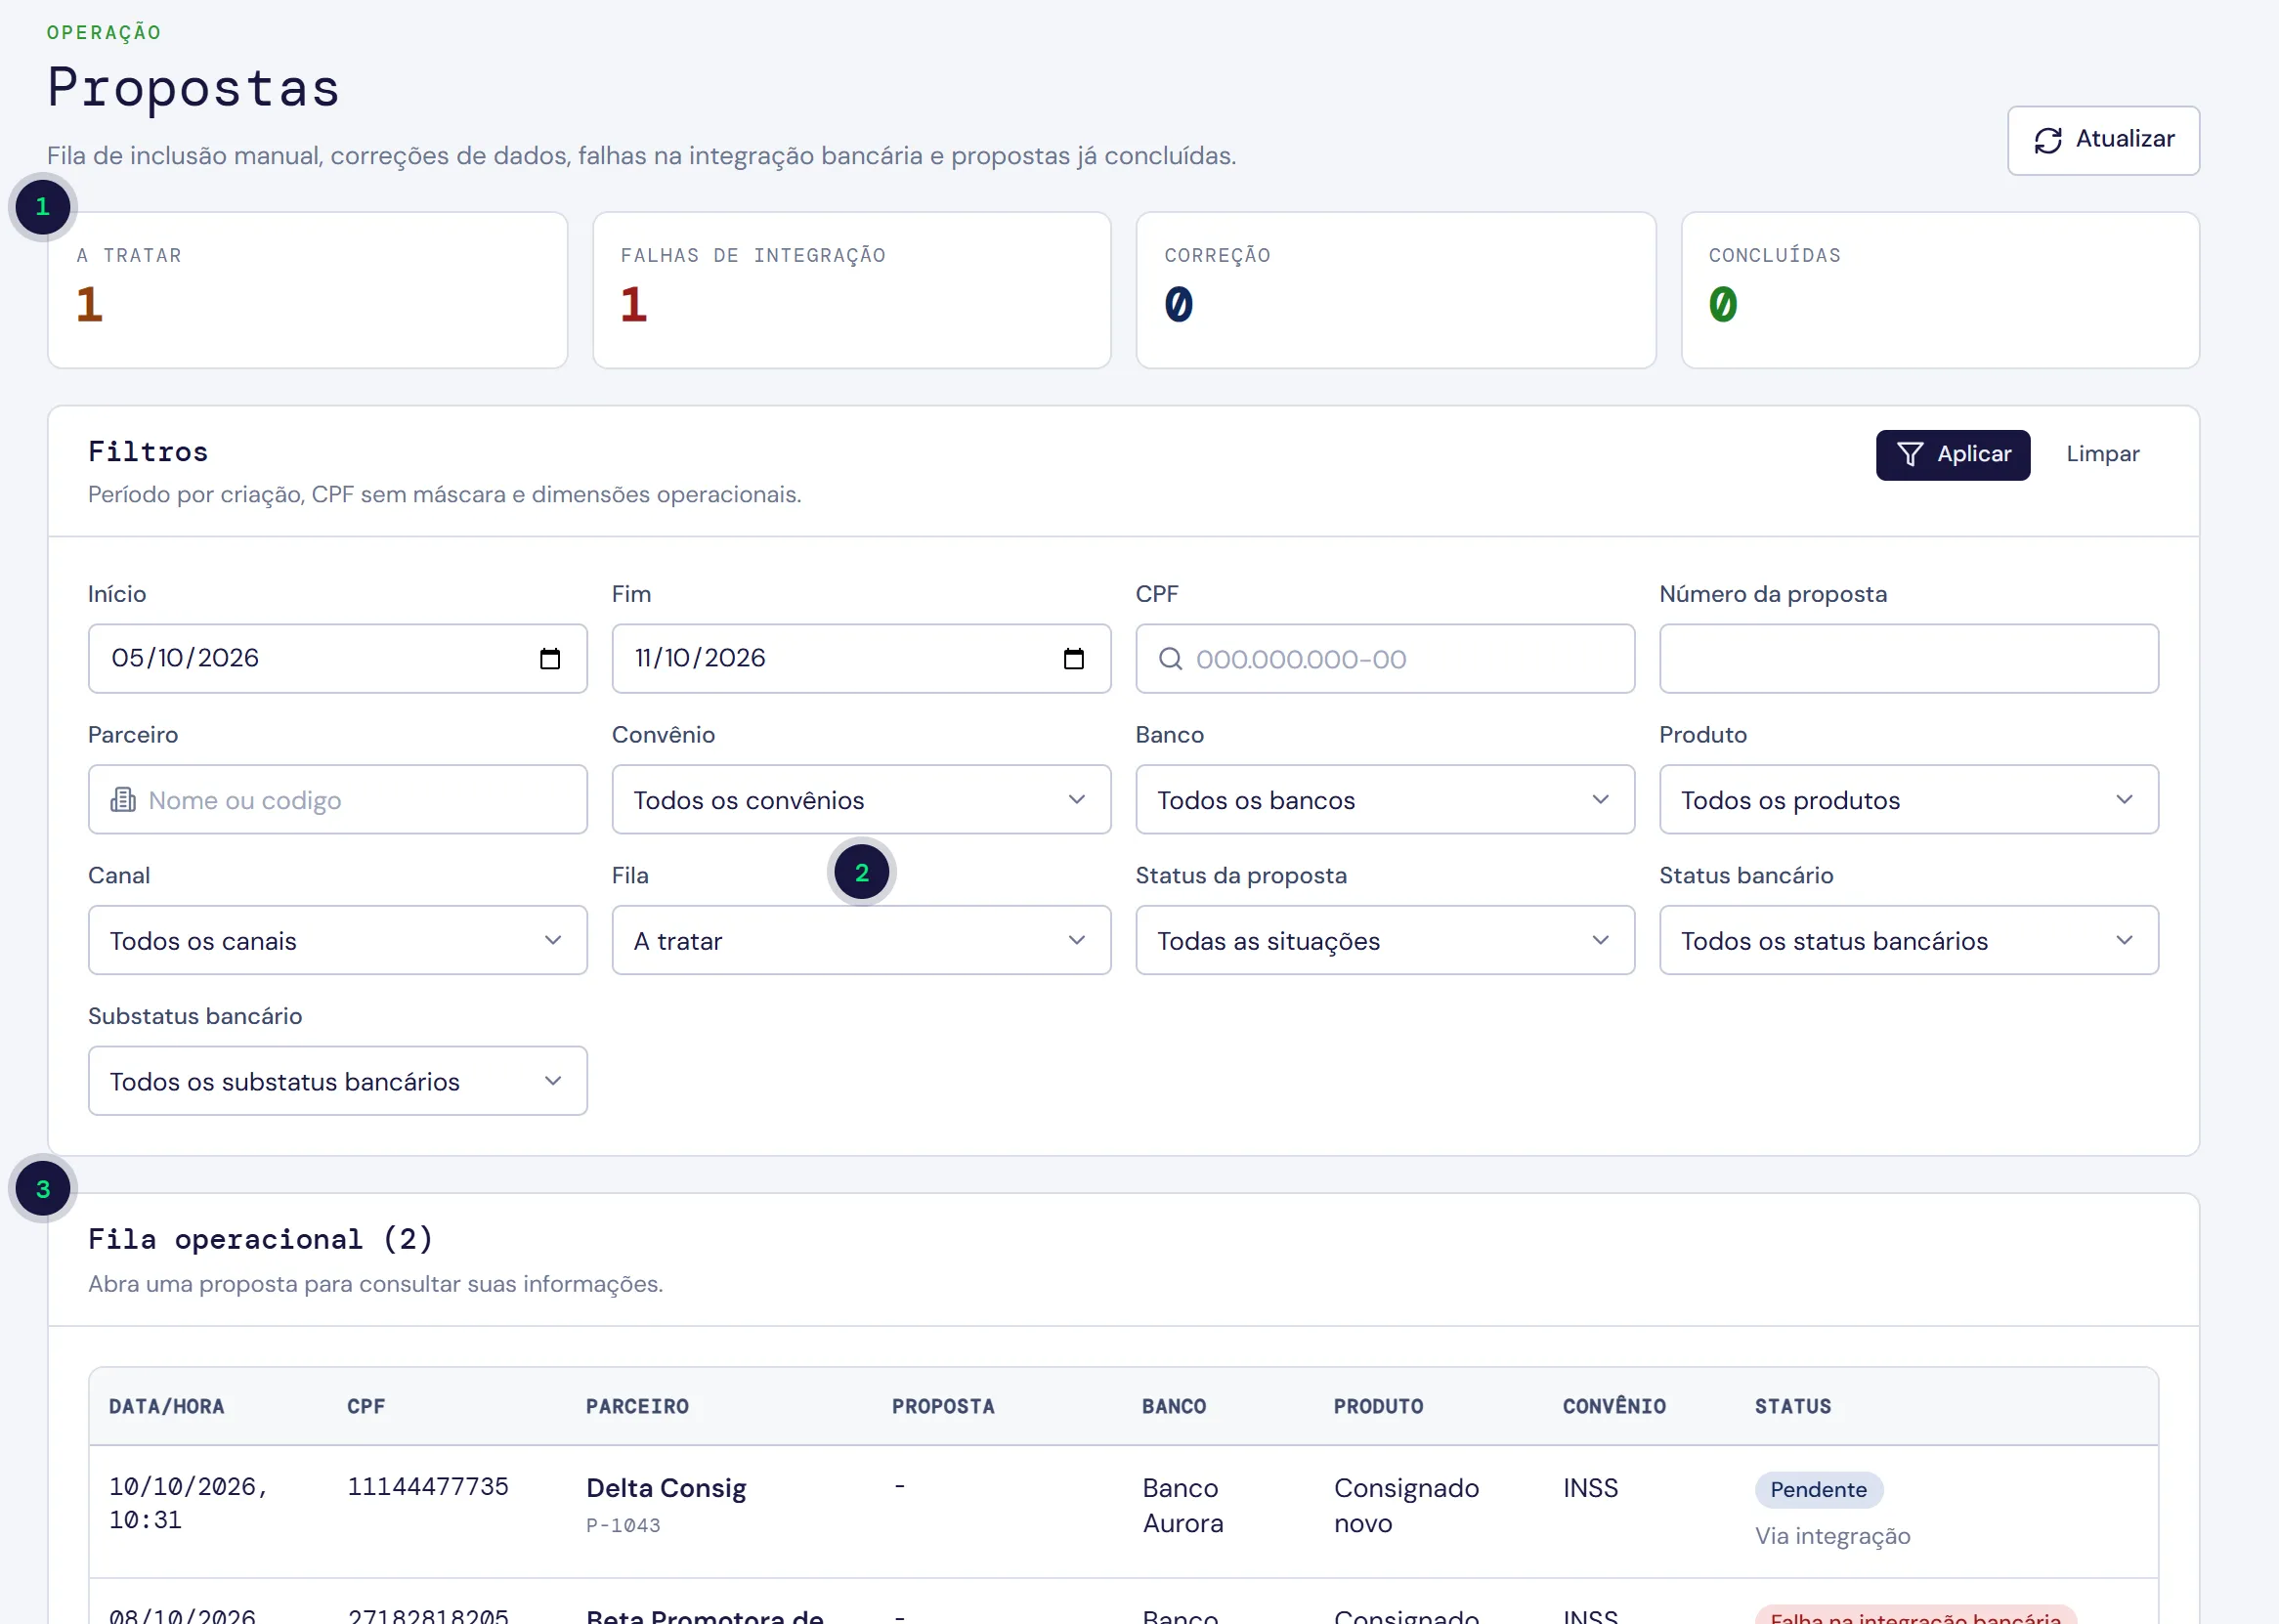
Task: Expand the Status da proposta dropdown
Action: 1385,941
